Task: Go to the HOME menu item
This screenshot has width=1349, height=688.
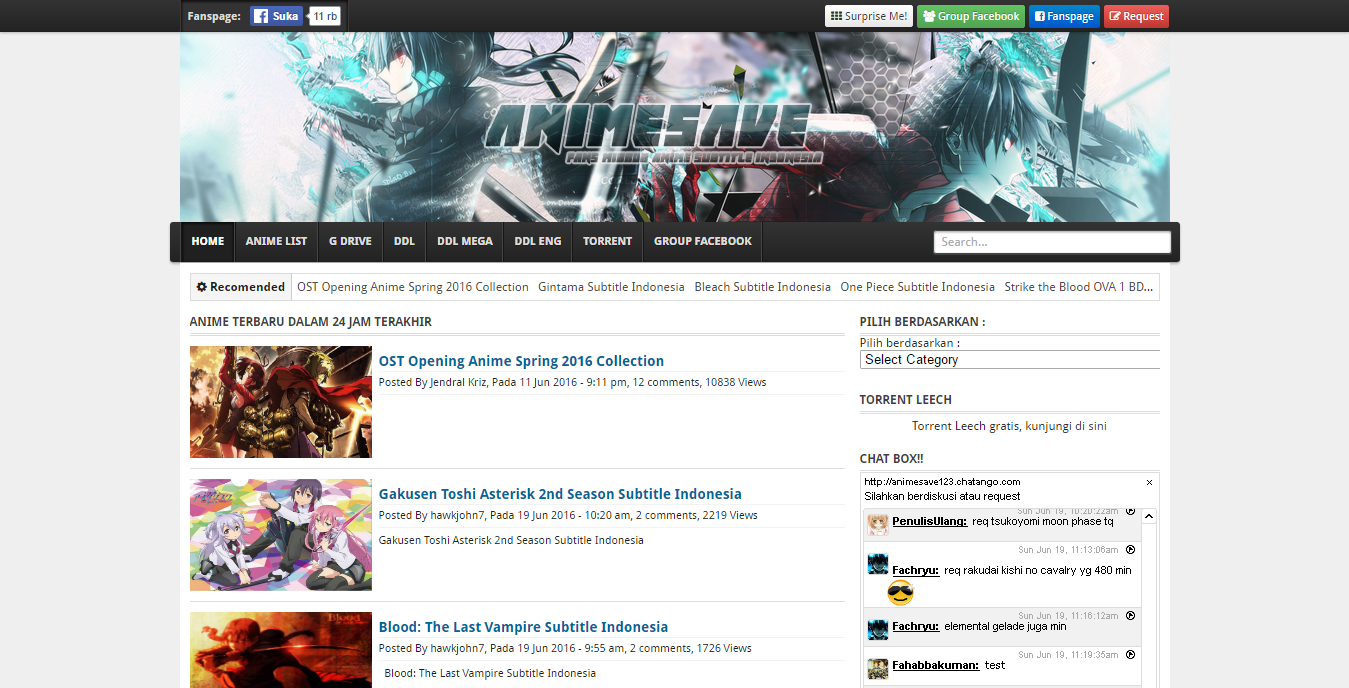Action: (208, 241)
